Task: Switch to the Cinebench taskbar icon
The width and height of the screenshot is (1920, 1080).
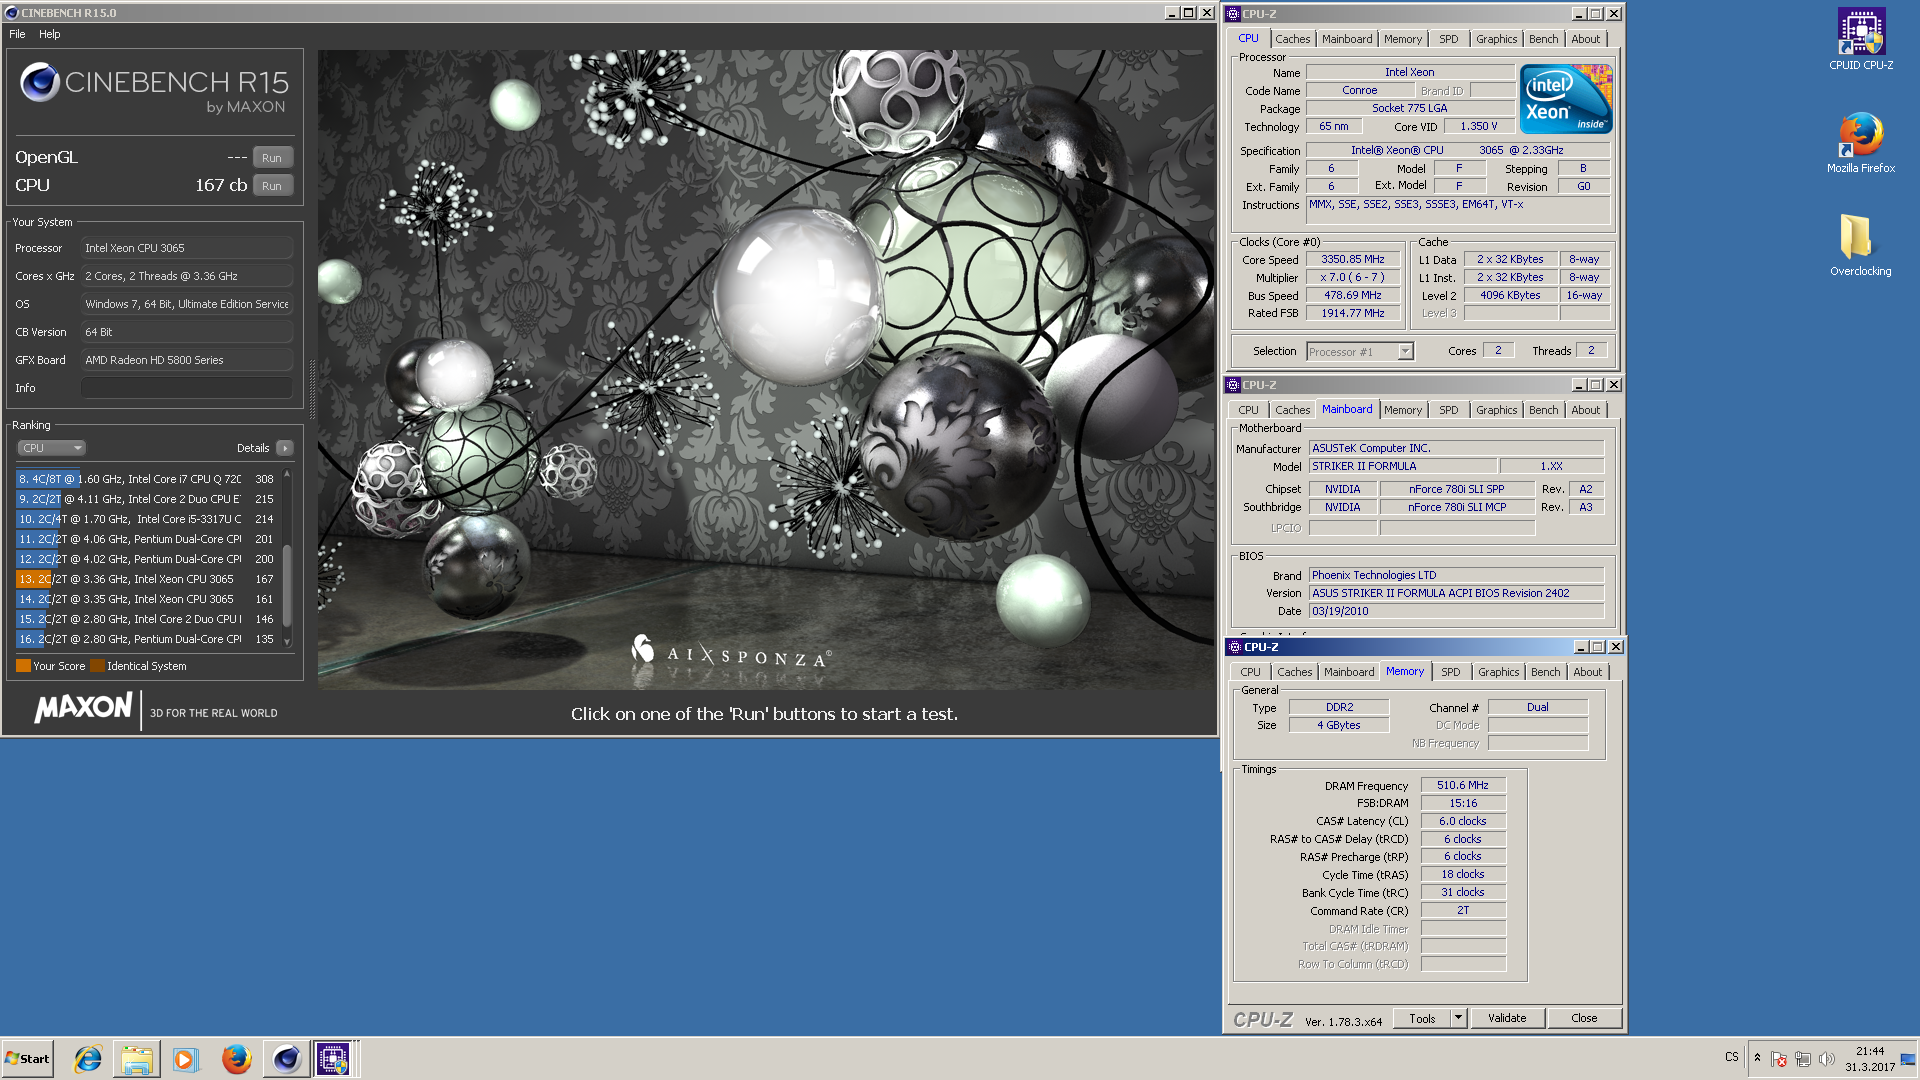Action: pos(286,1059)
